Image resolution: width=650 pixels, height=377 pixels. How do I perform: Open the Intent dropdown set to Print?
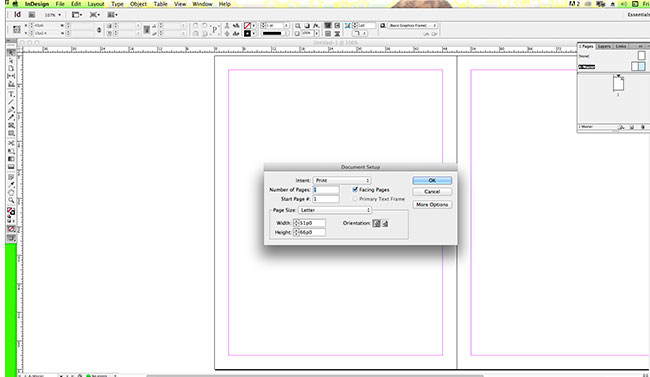click(342, 180)
